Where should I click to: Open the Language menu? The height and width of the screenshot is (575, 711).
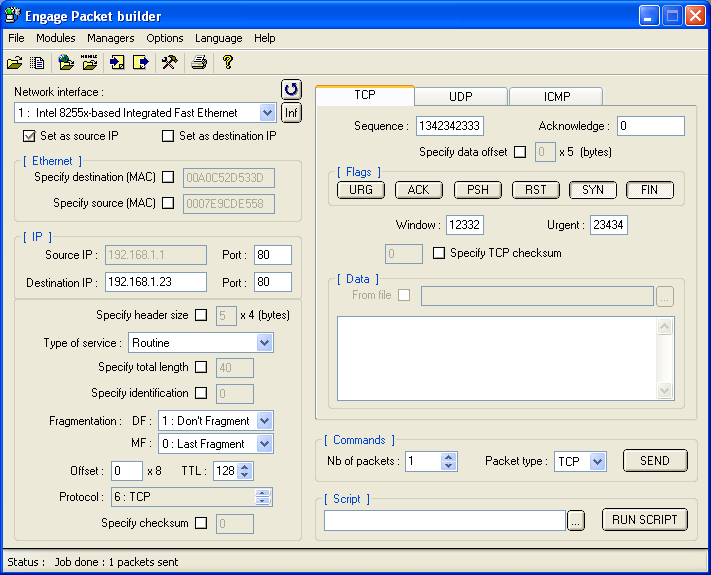[219, 38]
